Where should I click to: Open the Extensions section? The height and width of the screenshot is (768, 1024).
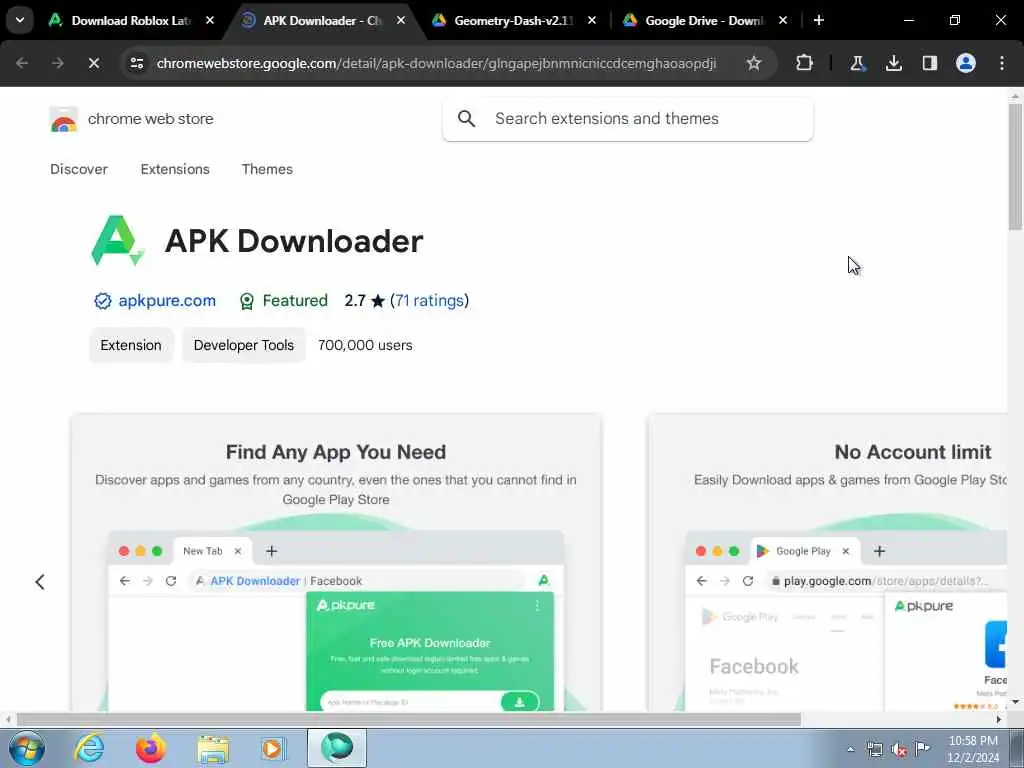pyautogui.click(x=175, y=169)
